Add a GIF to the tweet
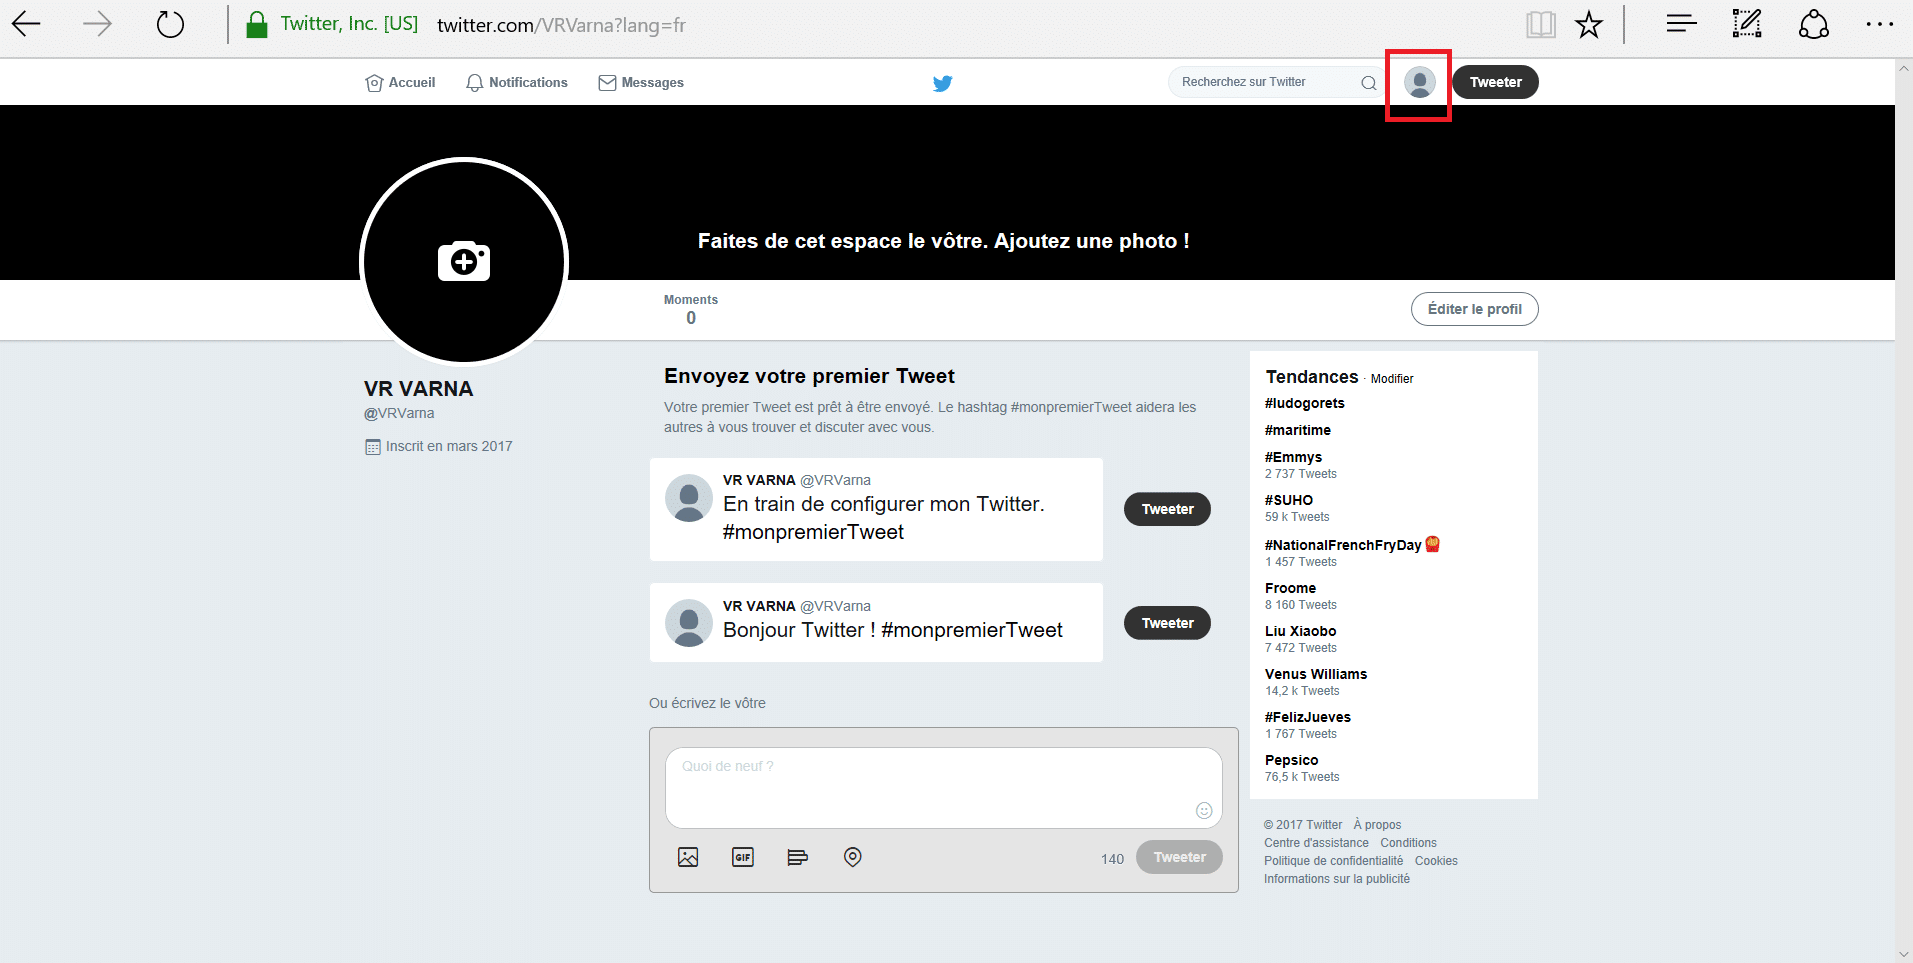1913x963 pixels. pos(743,857)
